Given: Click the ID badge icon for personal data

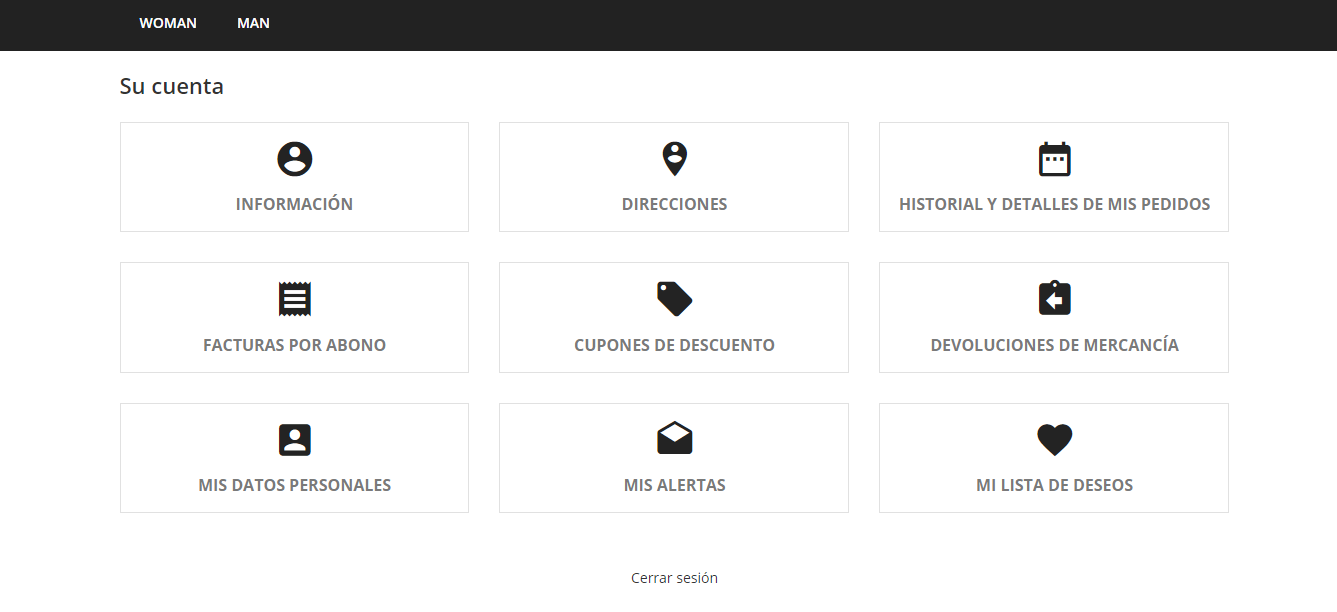Looking at the screenshot, I should (294, 440).
